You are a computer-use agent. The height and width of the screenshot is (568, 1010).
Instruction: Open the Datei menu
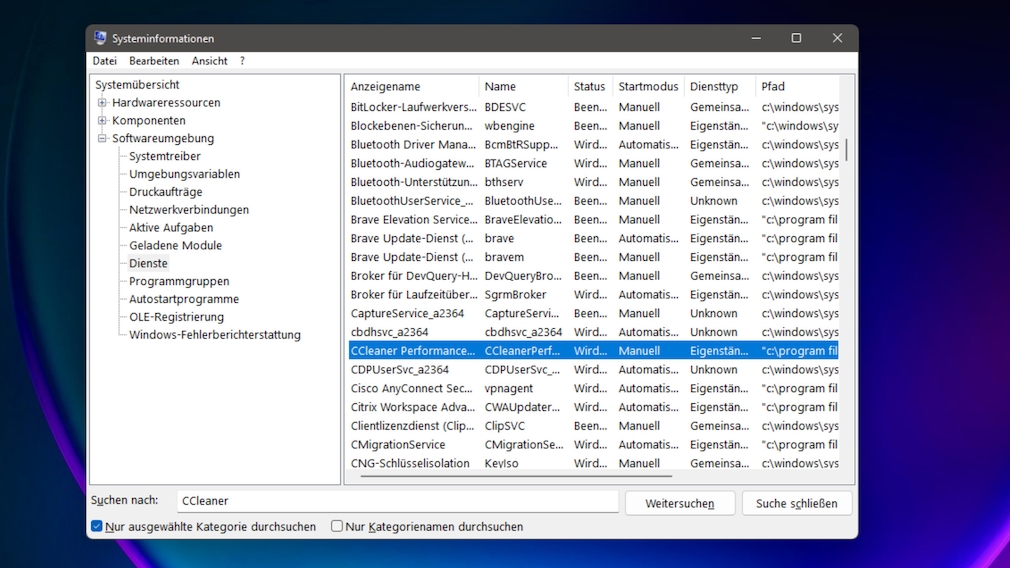coord(104,61)
